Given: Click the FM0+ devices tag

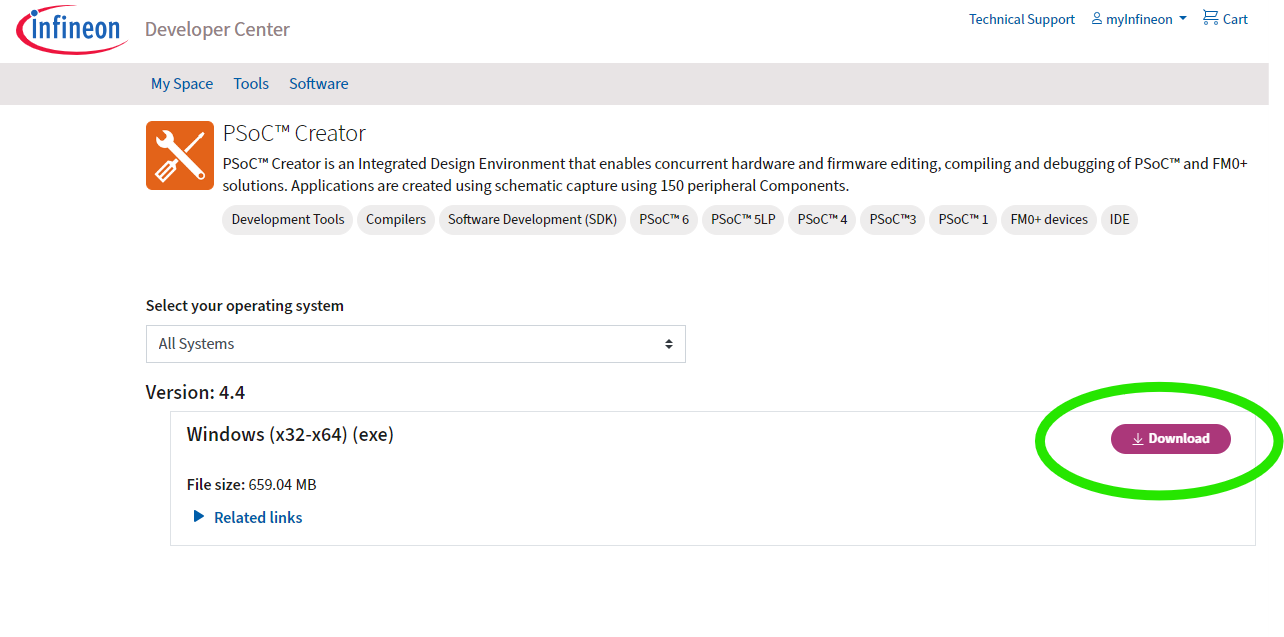Looking at the screenshot, I should click(x=1049, y=220).
